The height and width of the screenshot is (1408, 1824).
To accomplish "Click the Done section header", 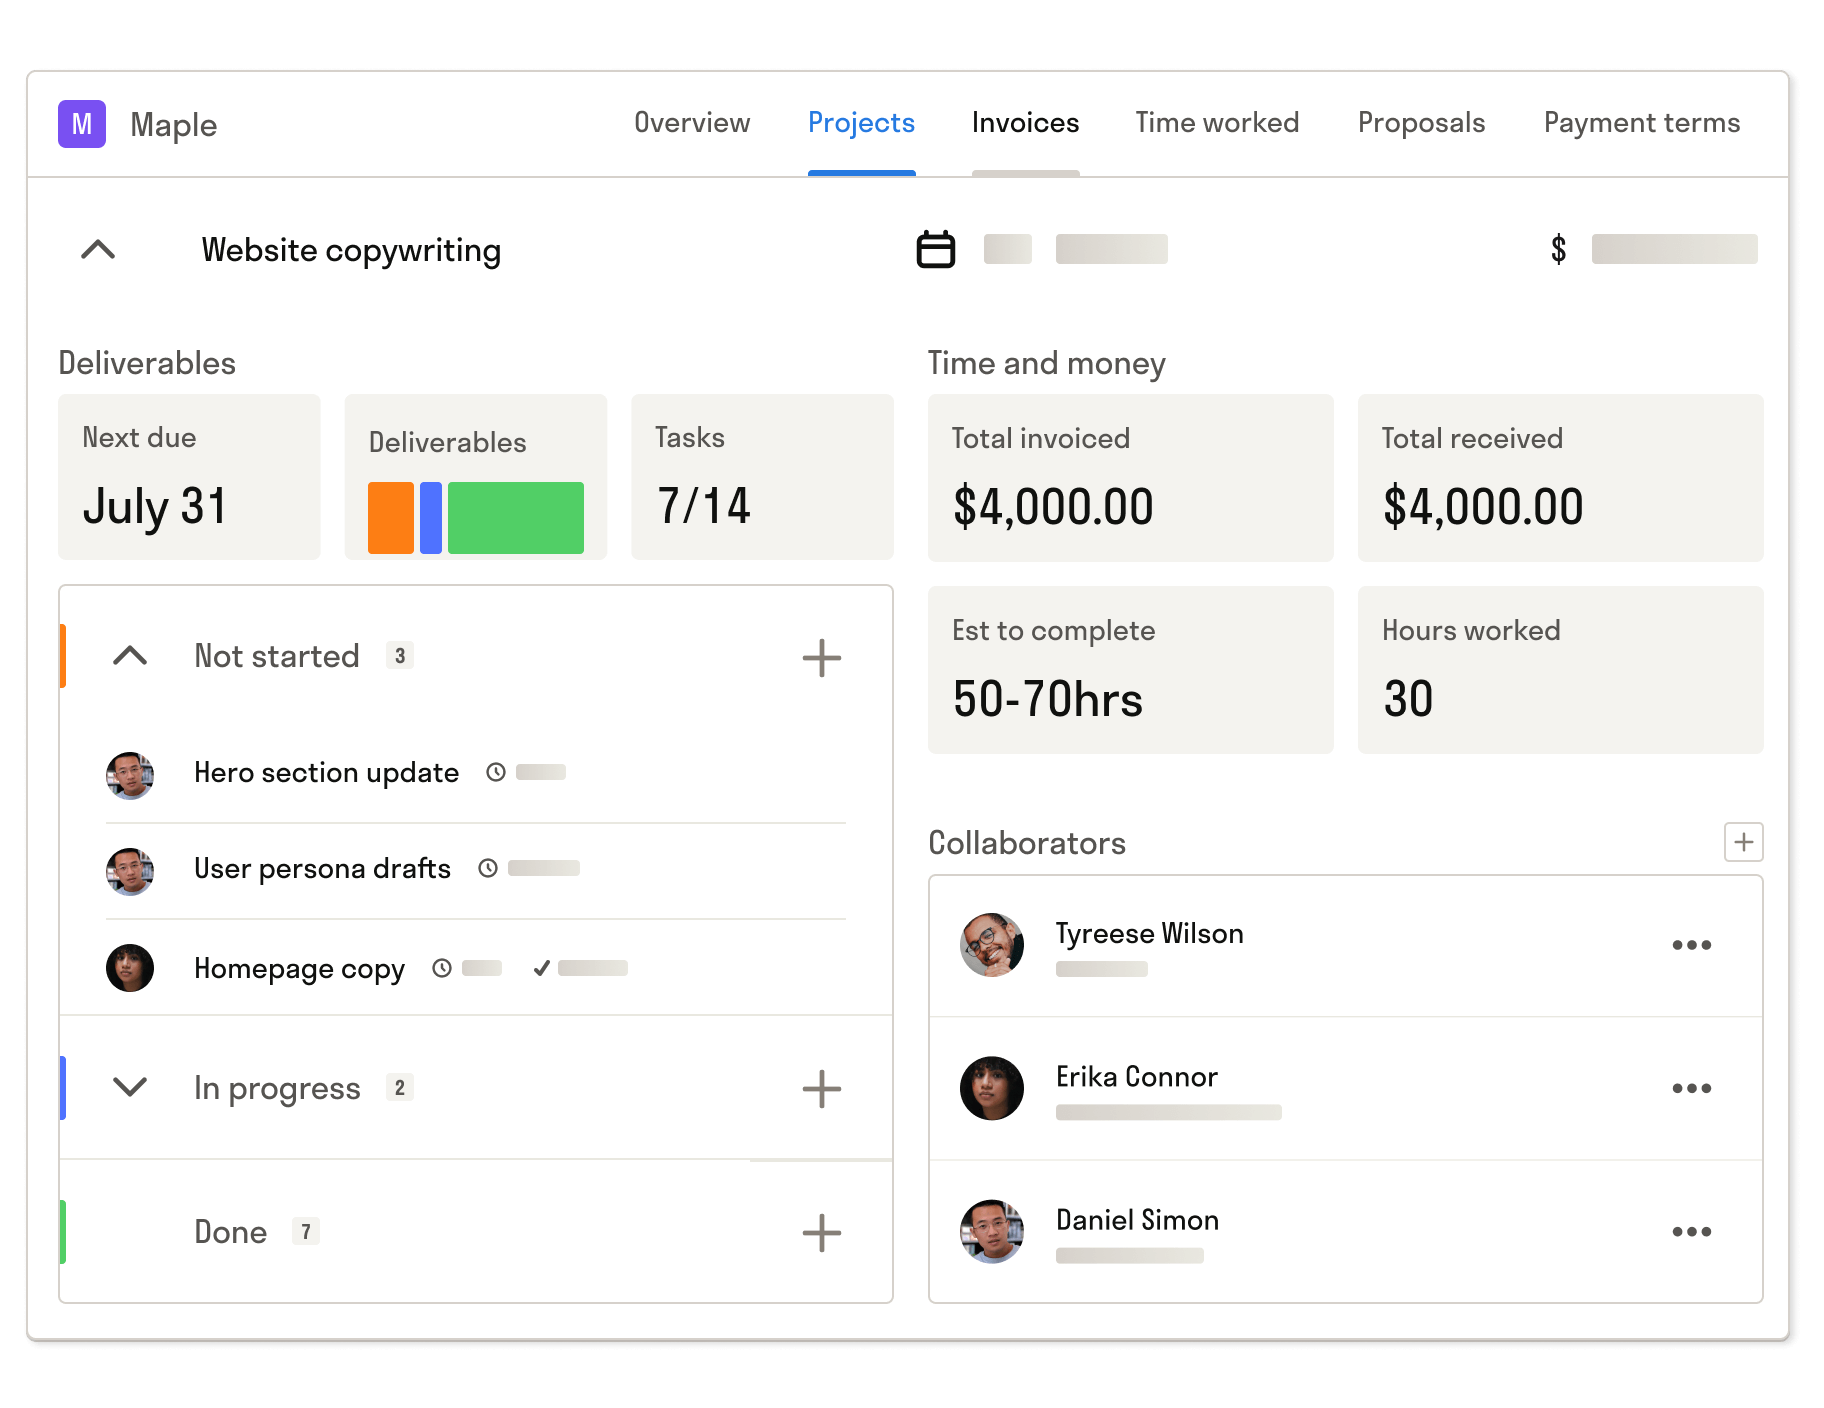I will [476, 1232].
